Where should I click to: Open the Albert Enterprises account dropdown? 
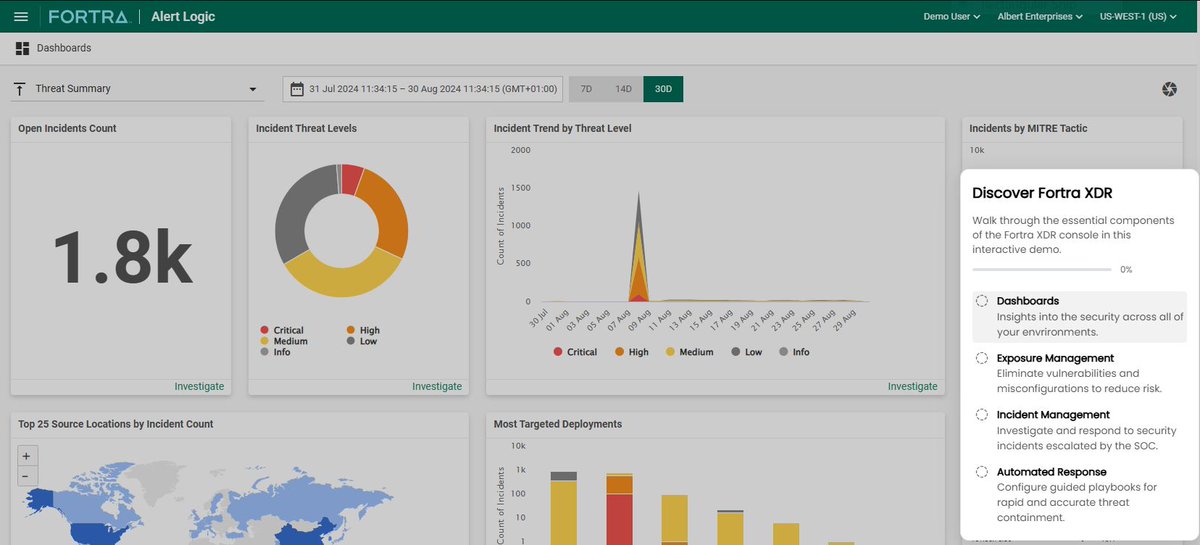pyautogui.click(x=1040, y=17)
